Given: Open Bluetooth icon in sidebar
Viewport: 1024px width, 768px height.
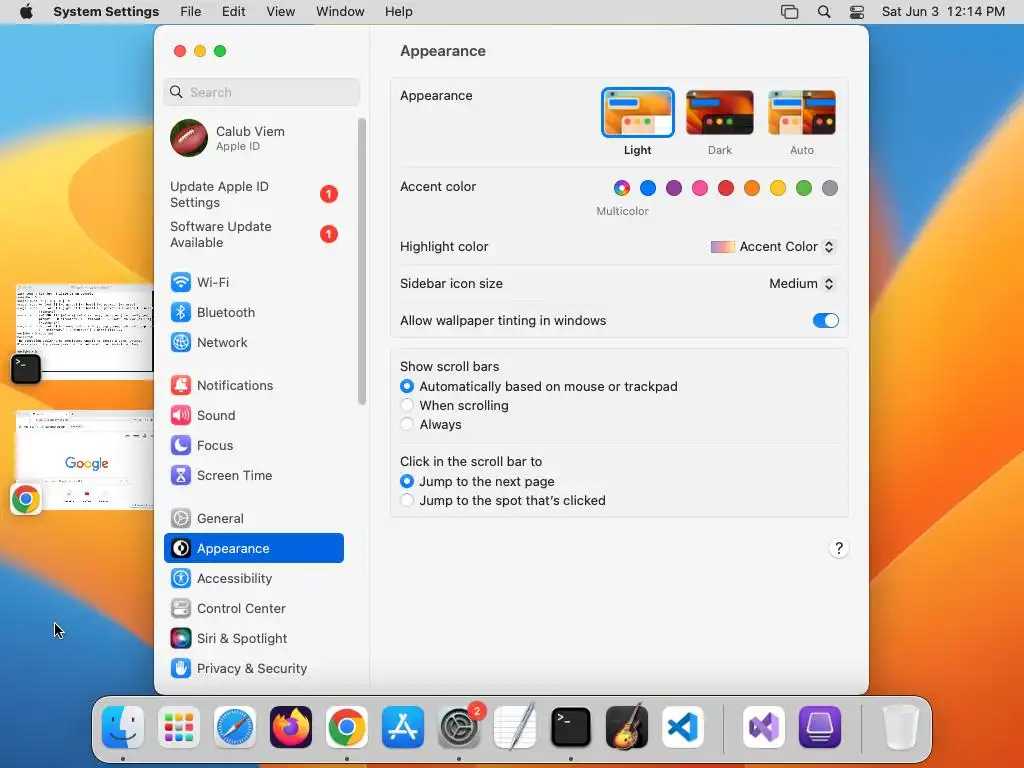Looking at the screenshot, I should pos(180,312).
